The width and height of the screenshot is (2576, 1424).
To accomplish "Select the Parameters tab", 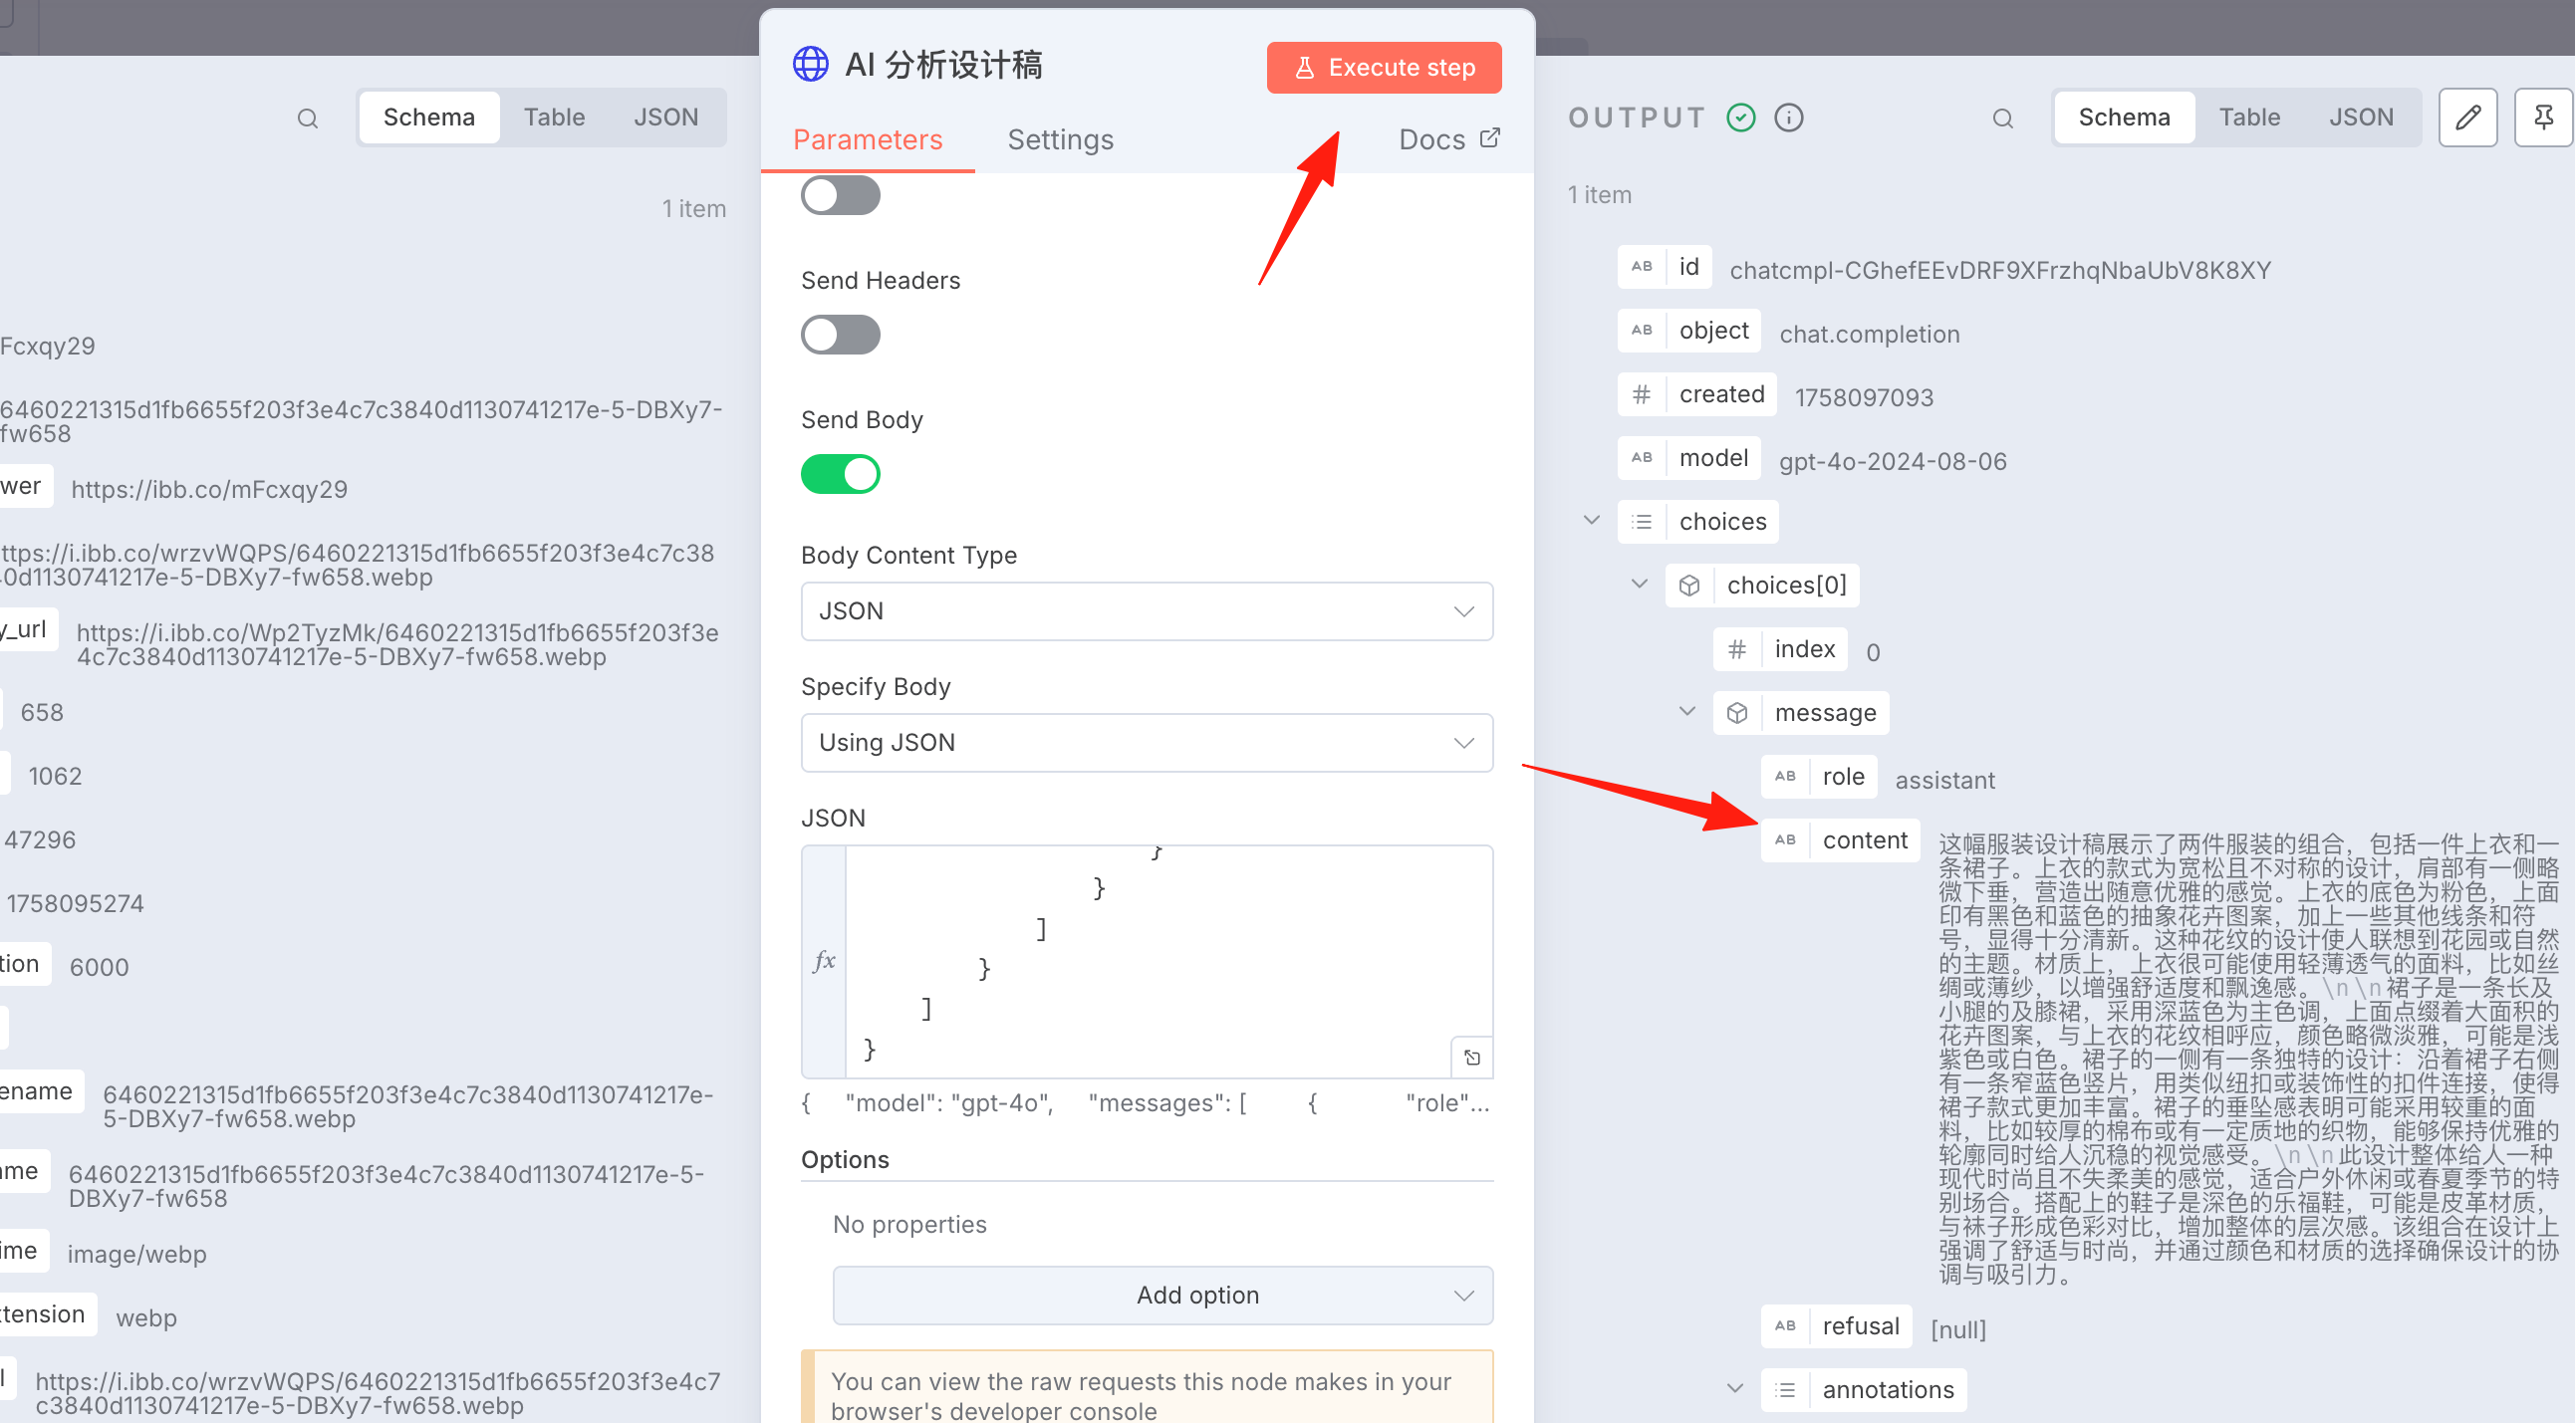I will [x=867, y=139].
